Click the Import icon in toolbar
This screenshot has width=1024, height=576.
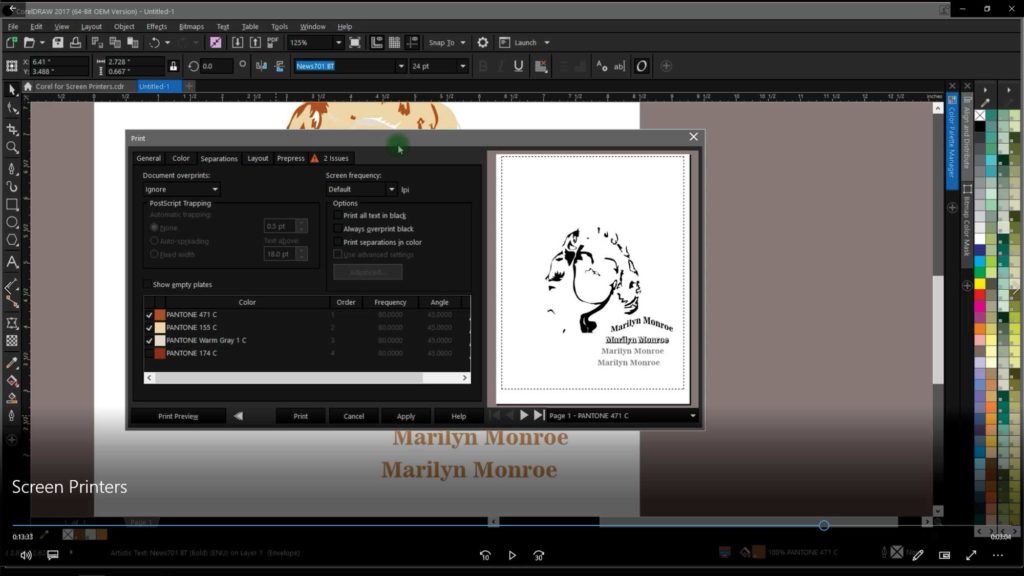tap(237, 42)
